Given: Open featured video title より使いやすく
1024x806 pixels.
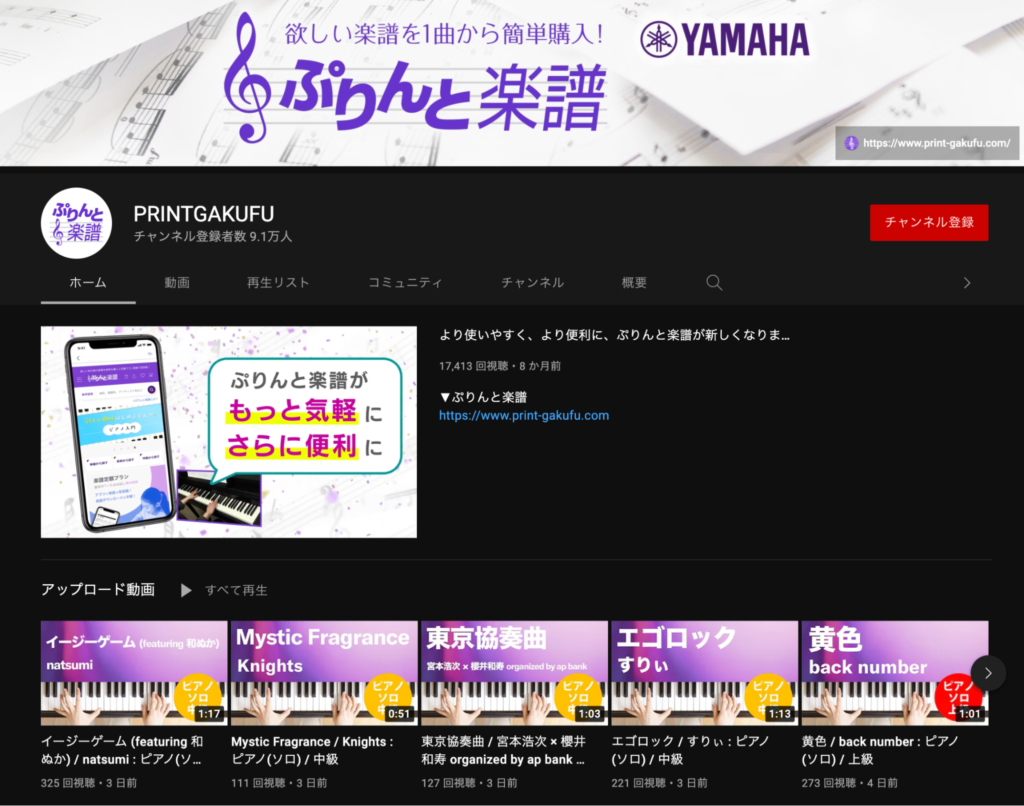Looking at the screenshot, I should [x=615, y=335].
